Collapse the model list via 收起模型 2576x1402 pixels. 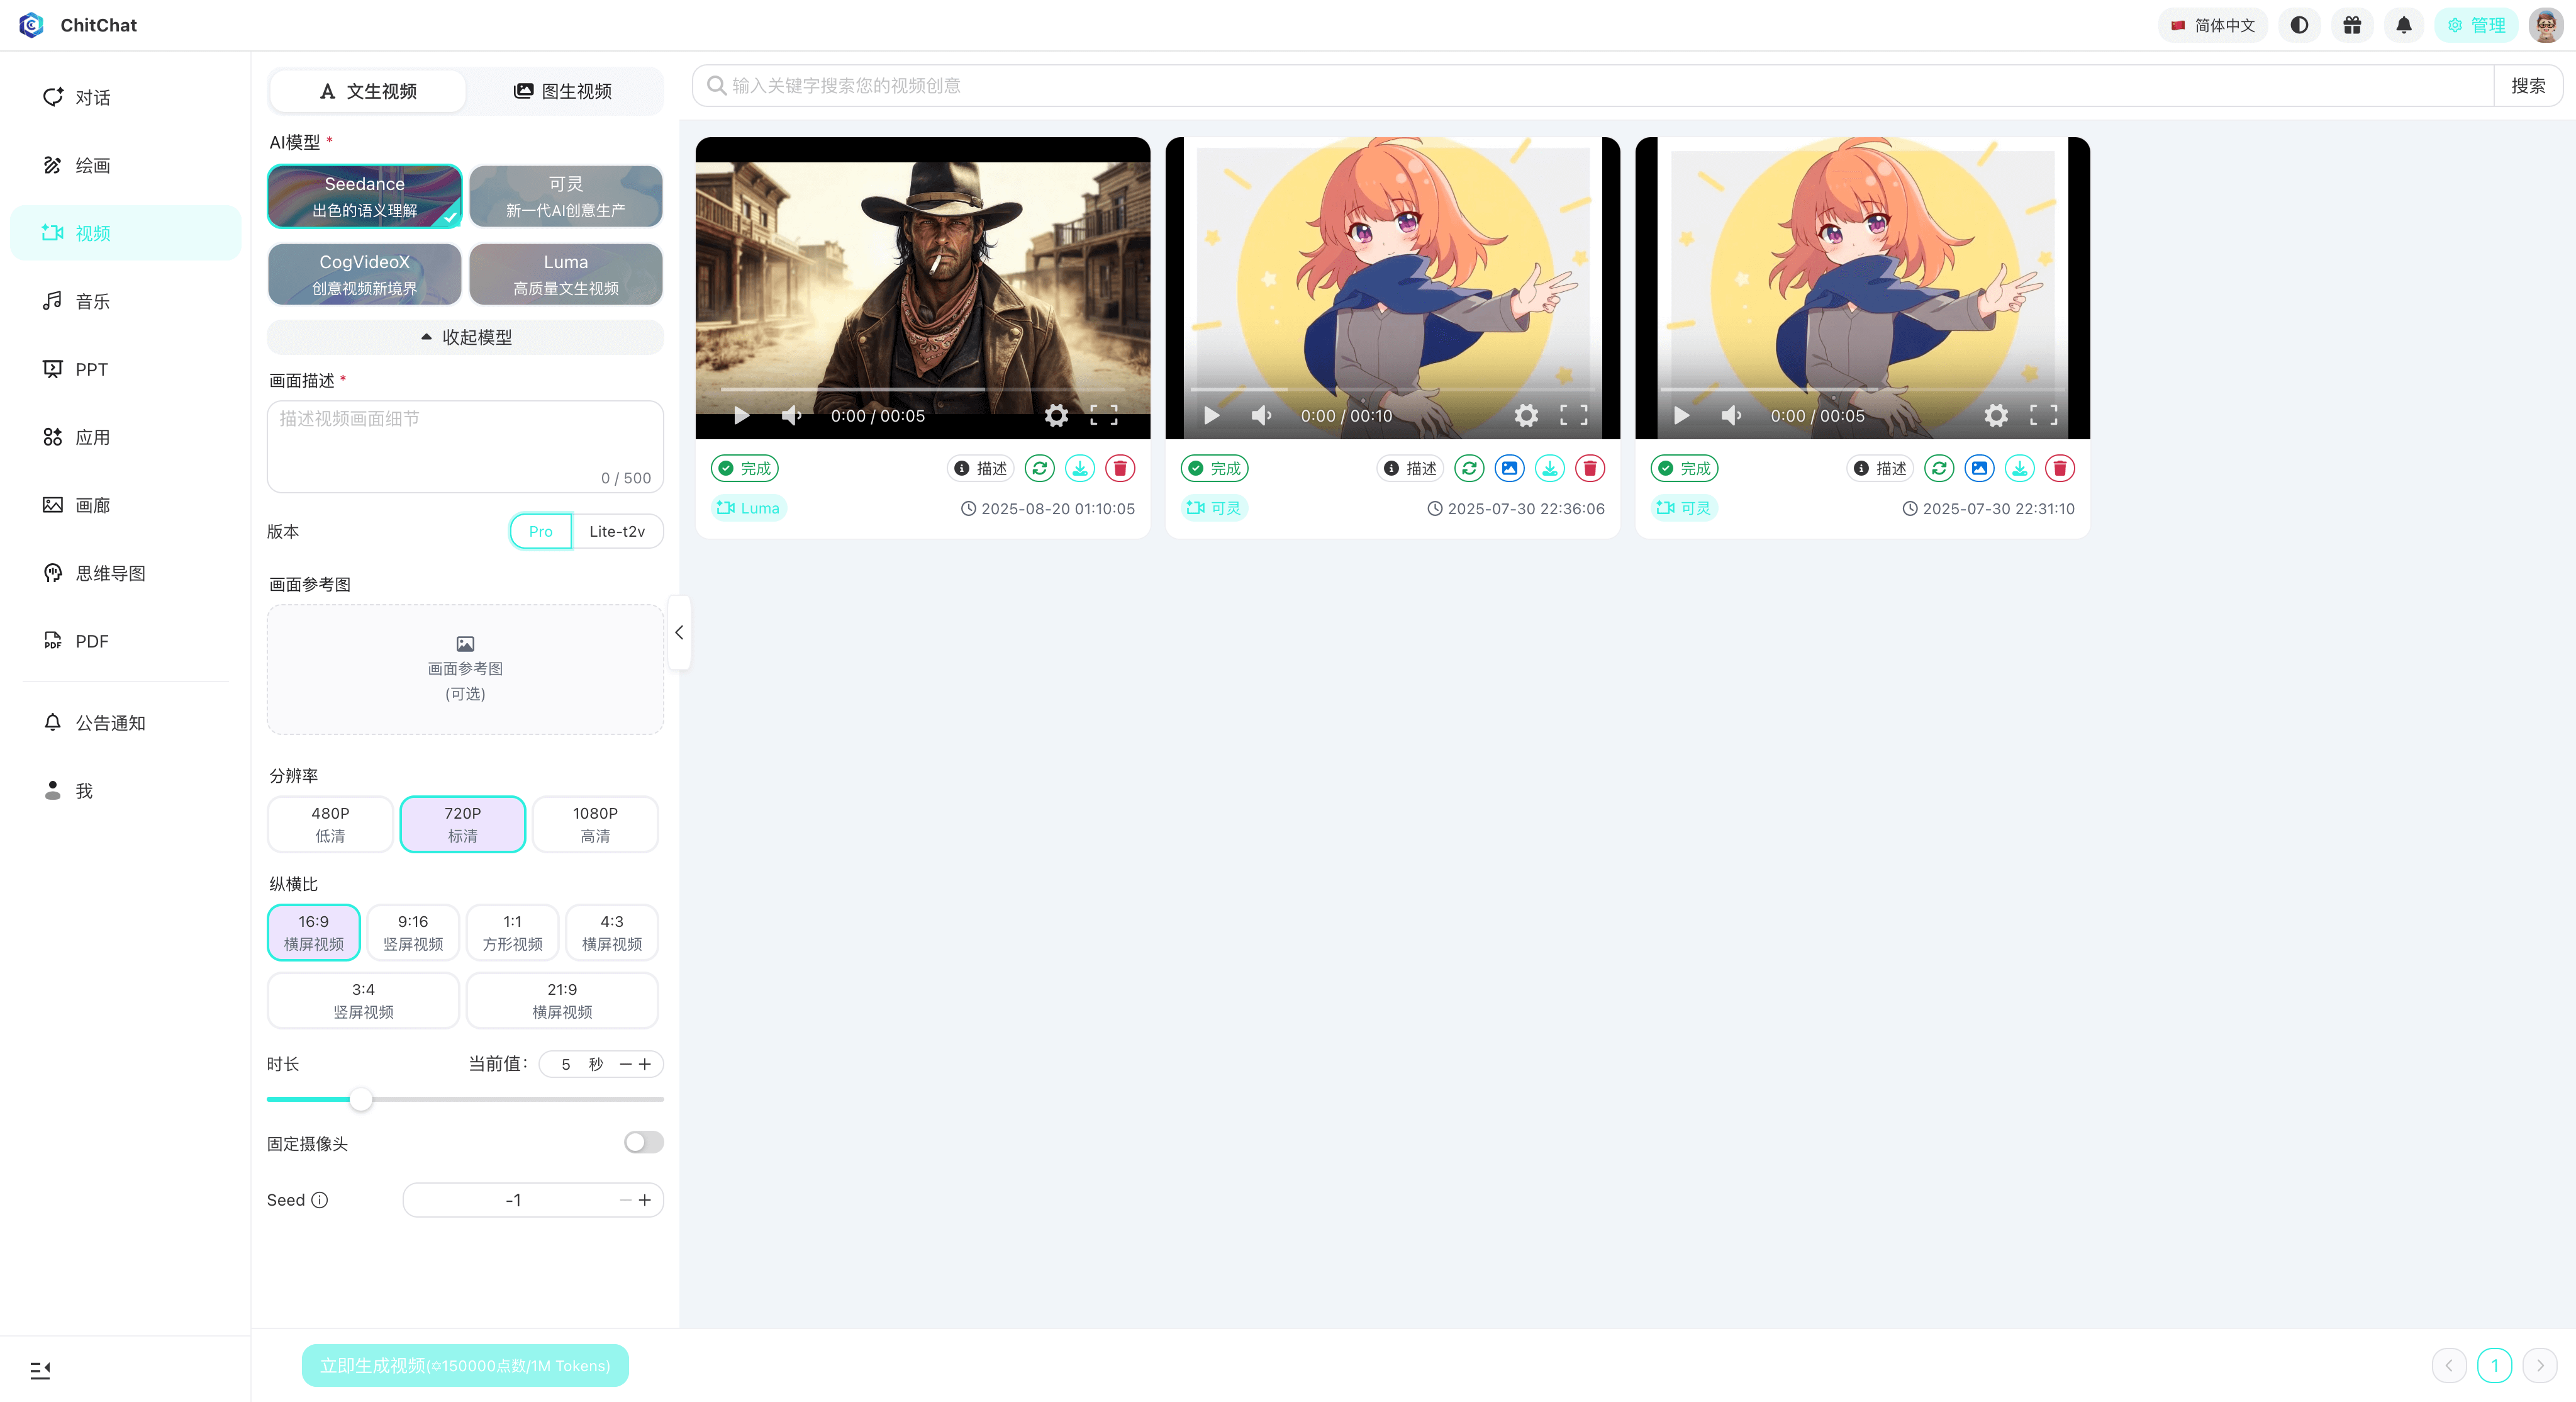[x=465, y=337]
